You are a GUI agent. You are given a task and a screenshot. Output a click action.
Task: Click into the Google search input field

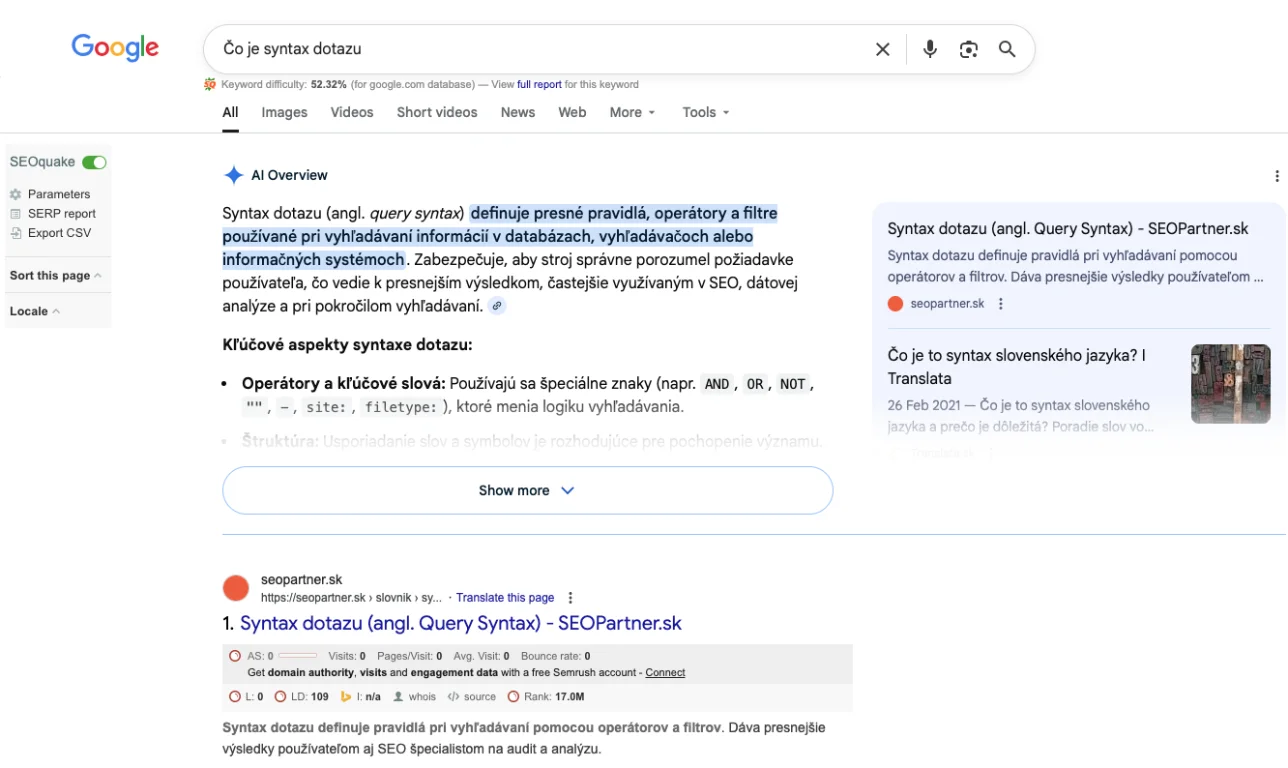click(x=530, y=49)
